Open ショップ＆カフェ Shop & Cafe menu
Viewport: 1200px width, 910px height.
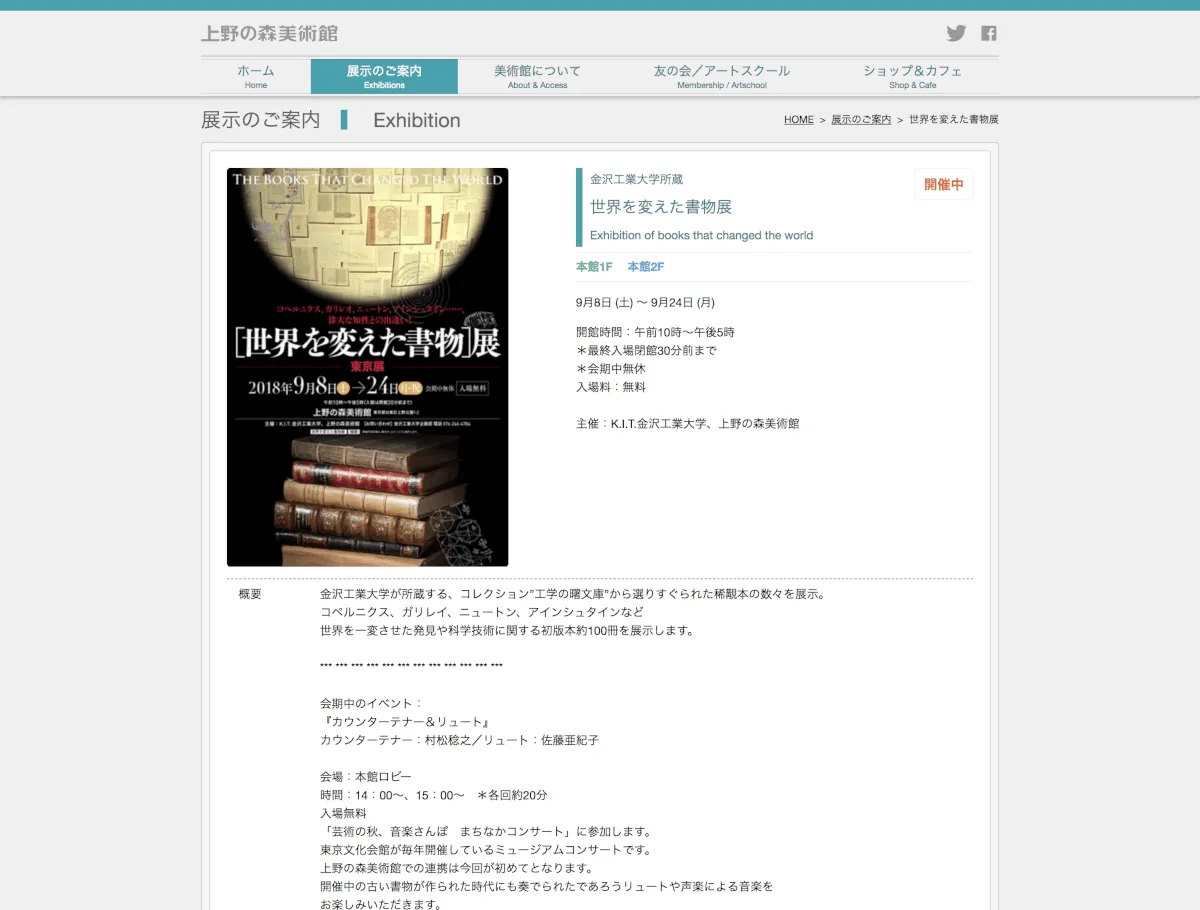tap(912, 76)
